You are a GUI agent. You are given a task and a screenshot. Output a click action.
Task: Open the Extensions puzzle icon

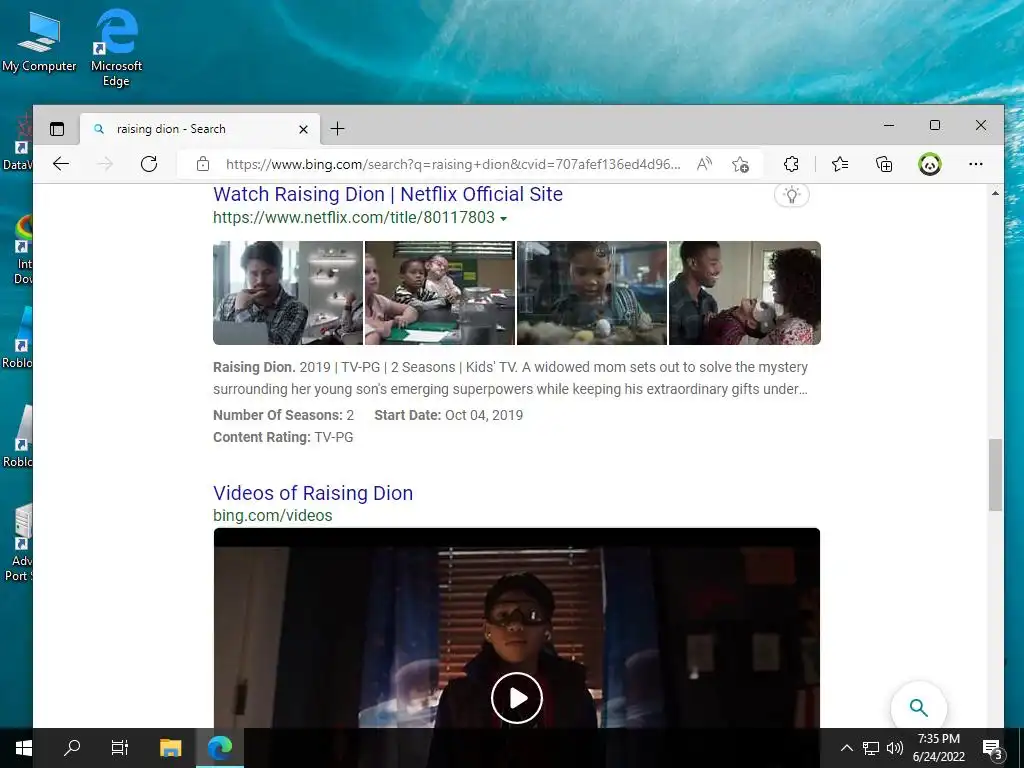click(x=791, y=164)
